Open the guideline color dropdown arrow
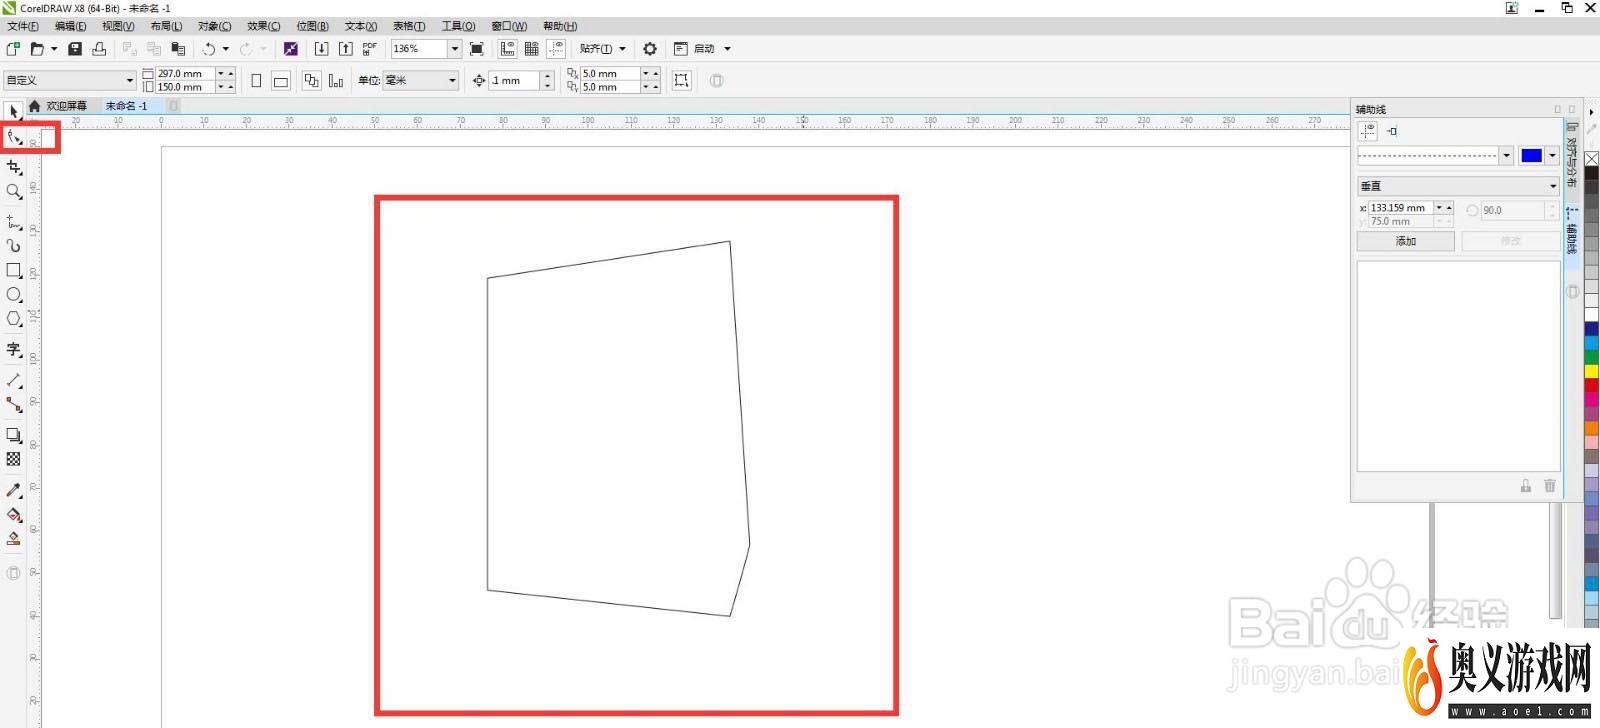 click(1552, 155)
